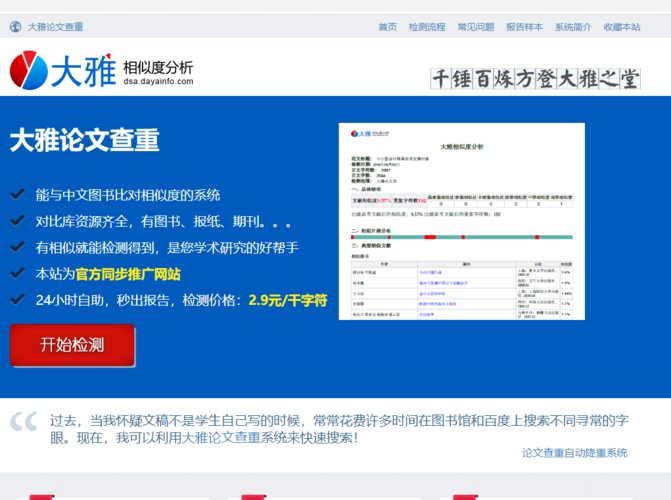Click 收藏本站 in the top navigation
This screenshot has width=671, height=500.
click(622, 27)
